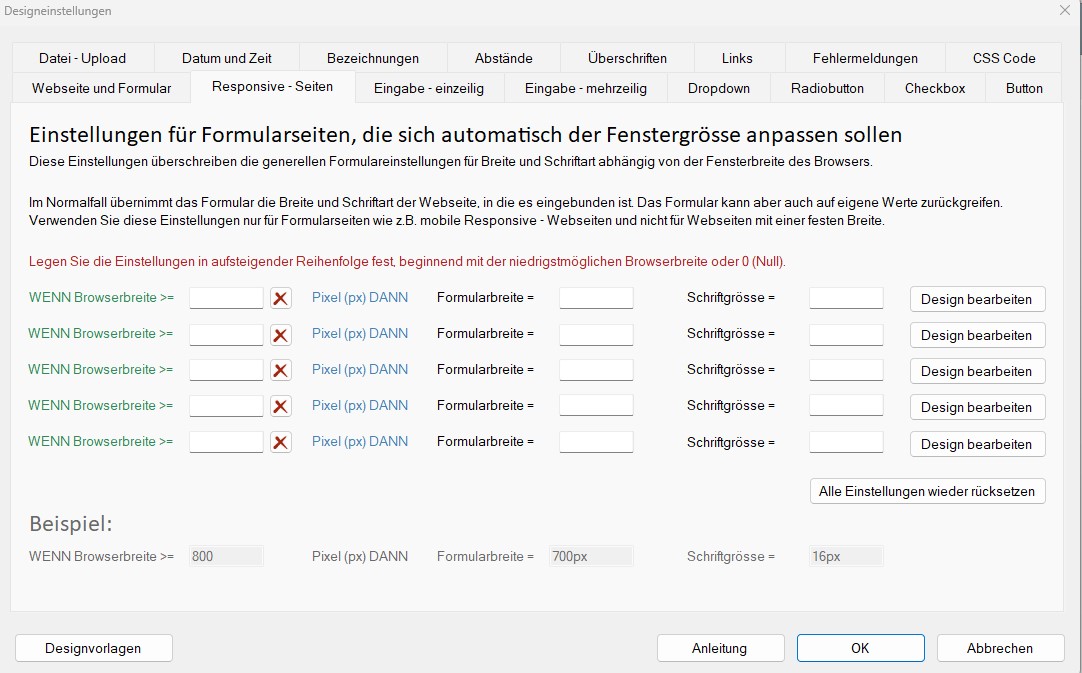Switch to the Radiobutton tab
This screenshot has height=673, width=1082.
(x=827, y=88)
